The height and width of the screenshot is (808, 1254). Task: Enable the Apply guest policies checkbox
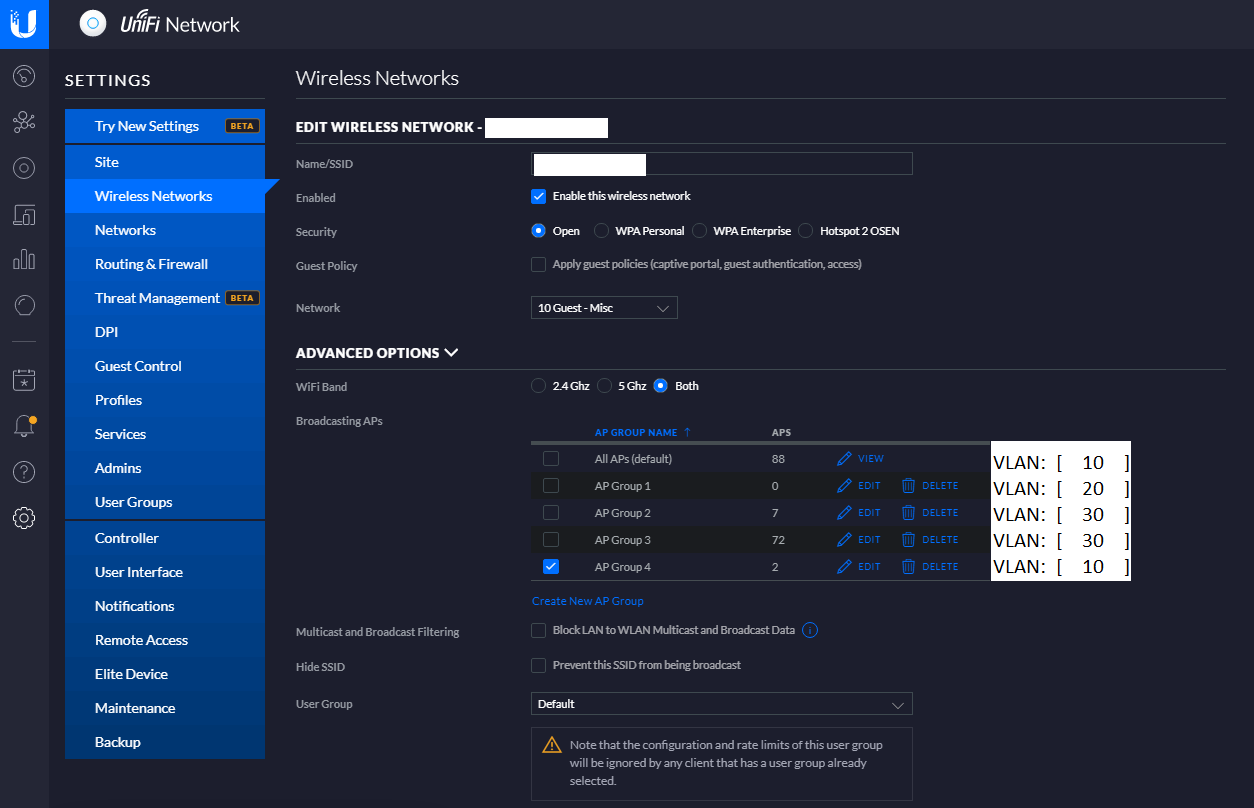coord(538,265)
